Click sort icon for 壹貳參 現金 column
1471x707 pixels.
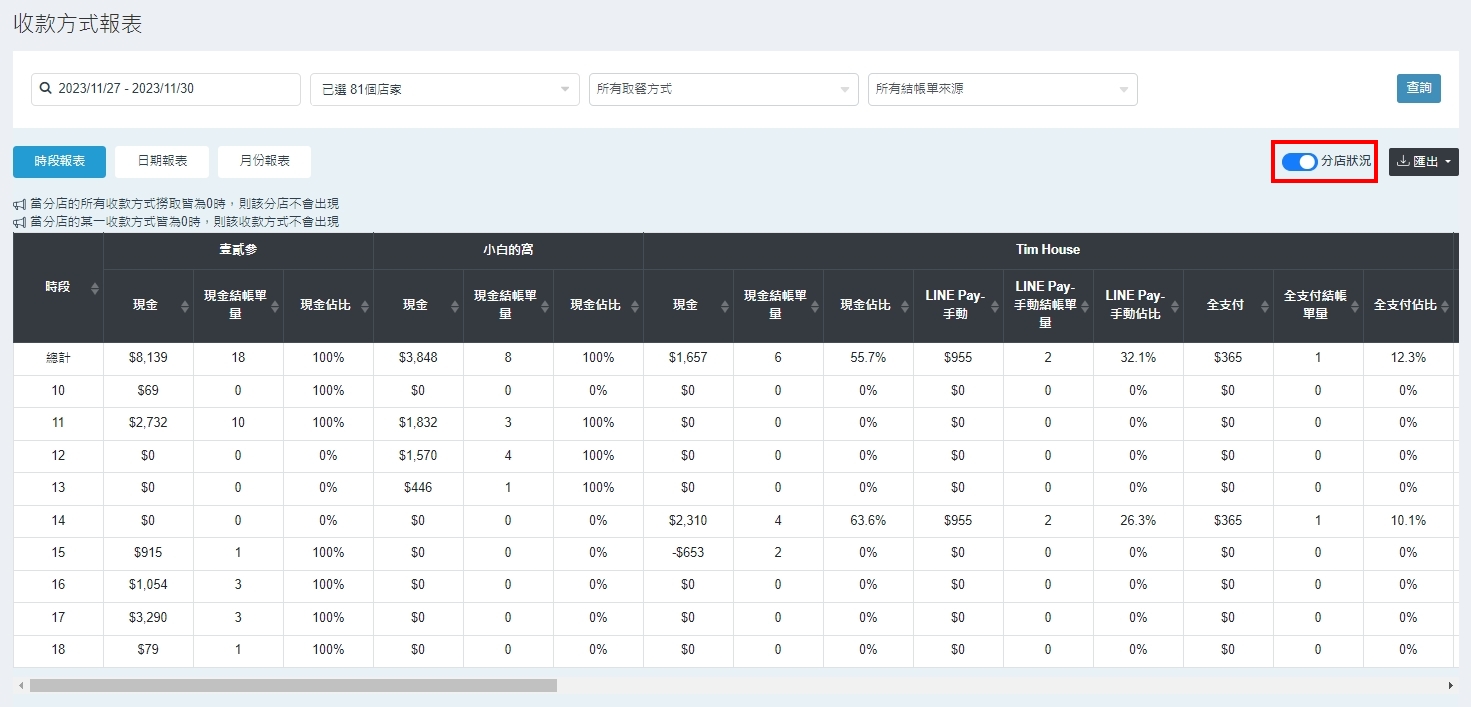(185, 306)
